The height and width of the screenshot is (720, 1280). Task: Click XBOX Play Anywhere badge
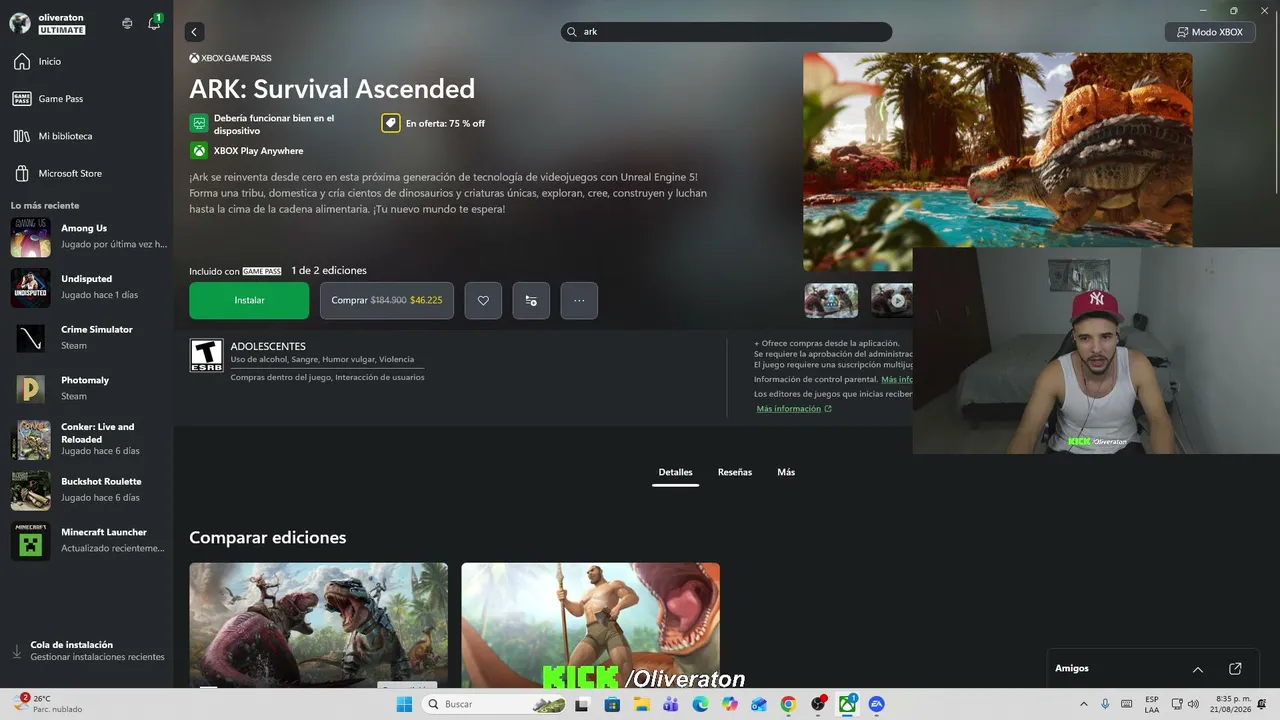pos(247,151)
